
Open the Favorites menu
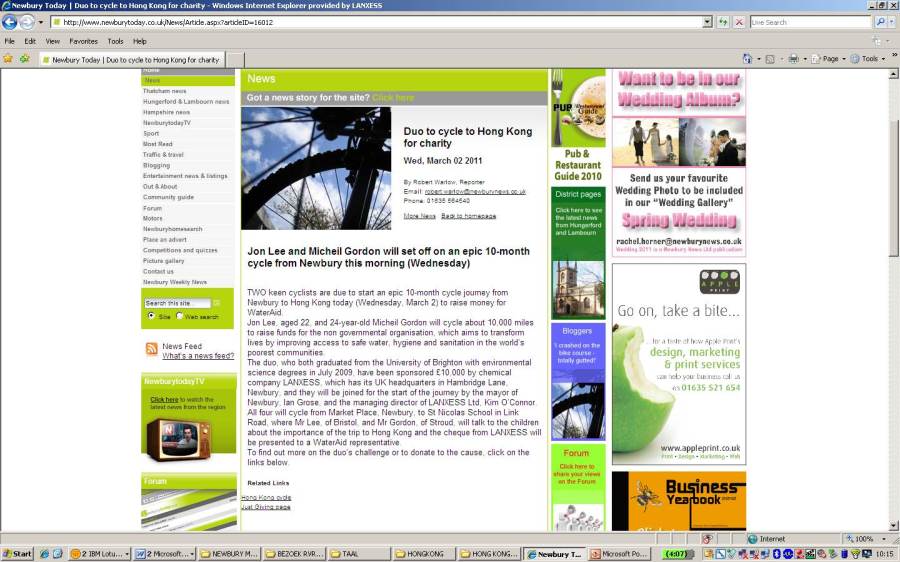(83, 41)
